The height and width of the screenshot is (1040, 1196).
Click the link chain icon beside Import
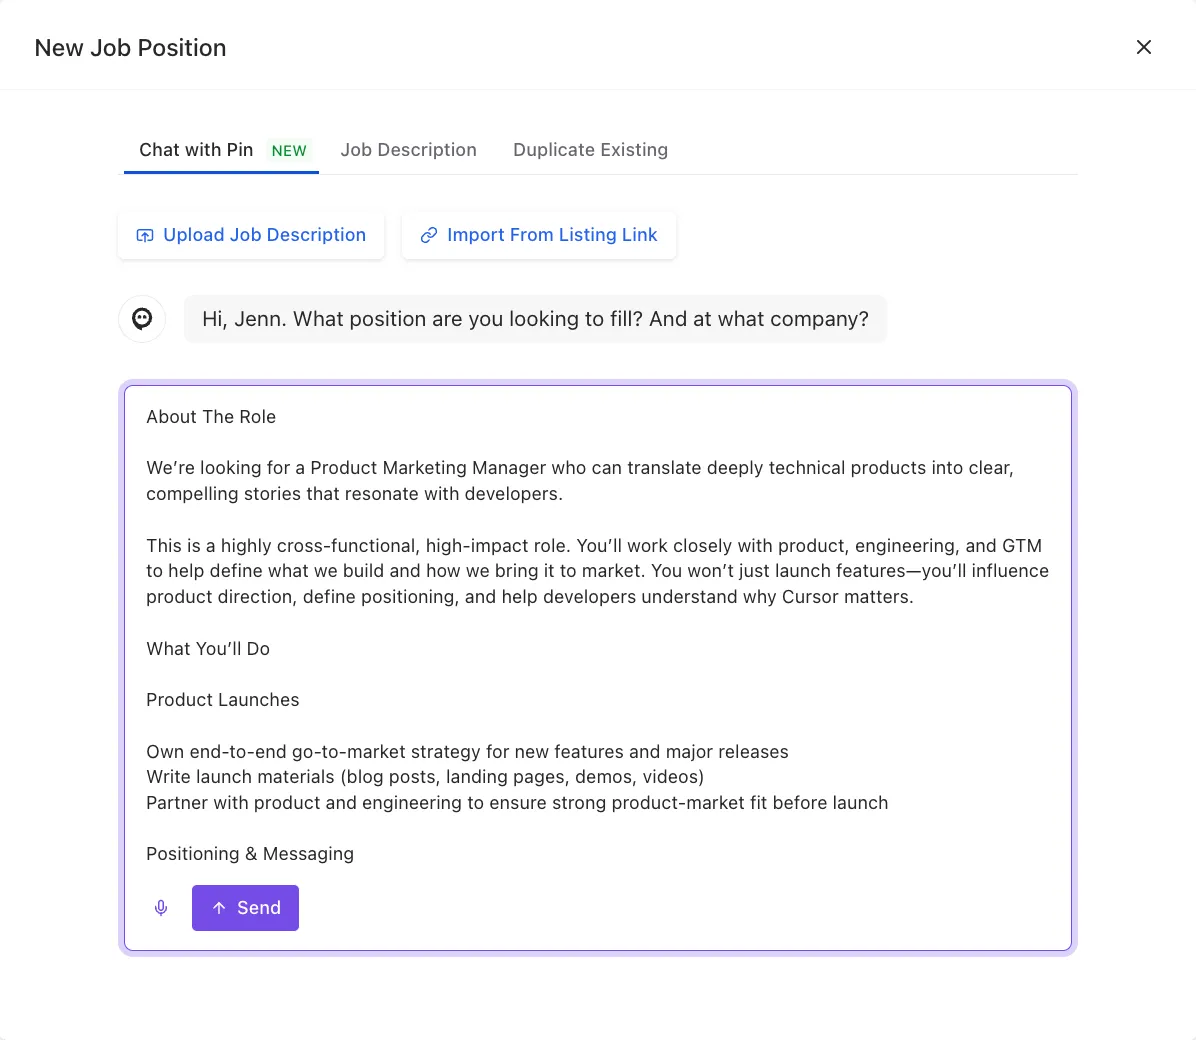(x=429, y=235)
